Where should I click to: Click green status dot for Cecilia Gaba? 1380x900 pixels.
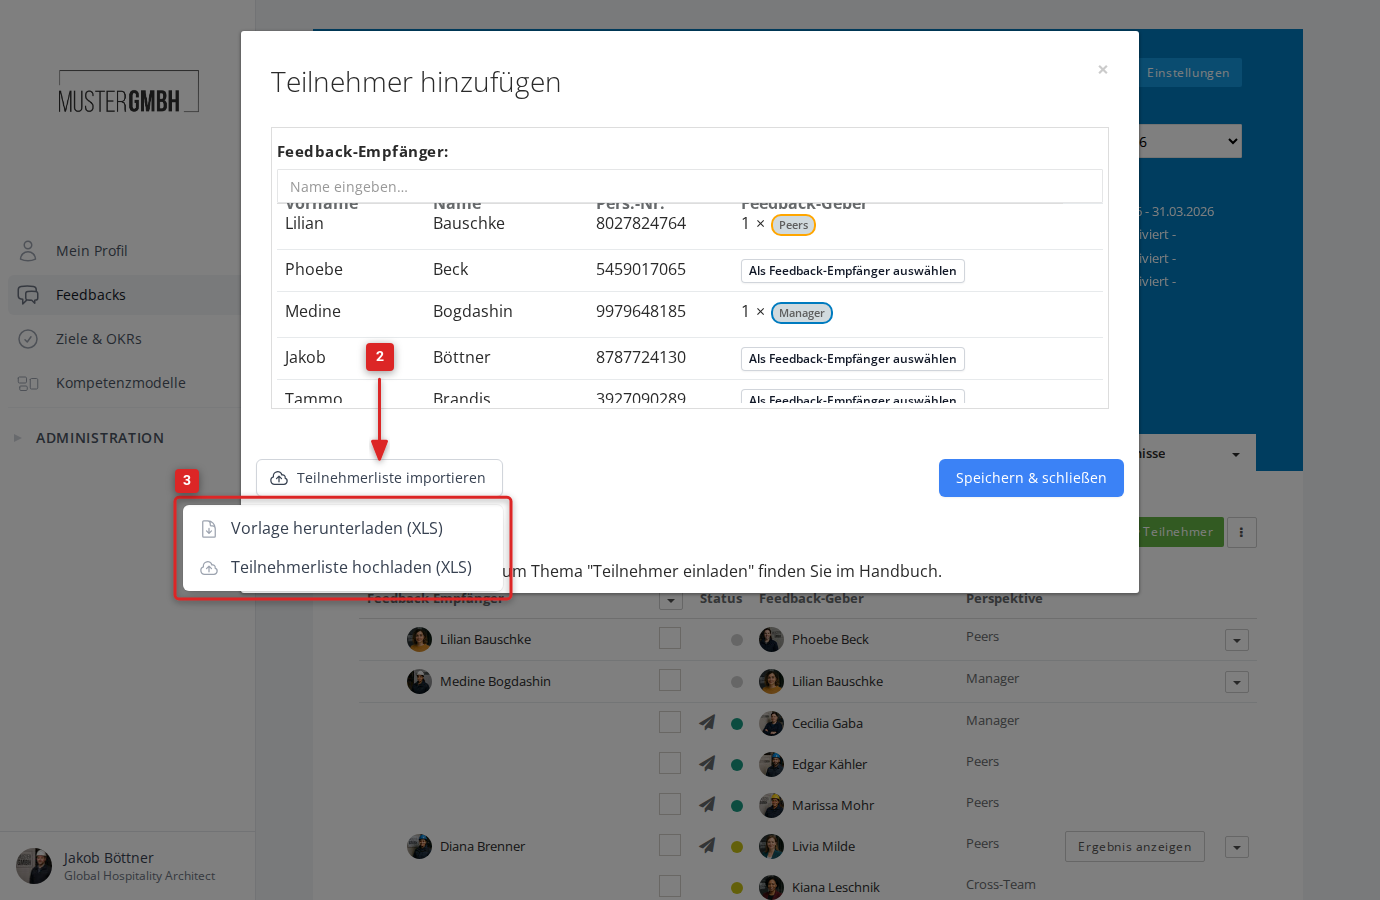737,723
